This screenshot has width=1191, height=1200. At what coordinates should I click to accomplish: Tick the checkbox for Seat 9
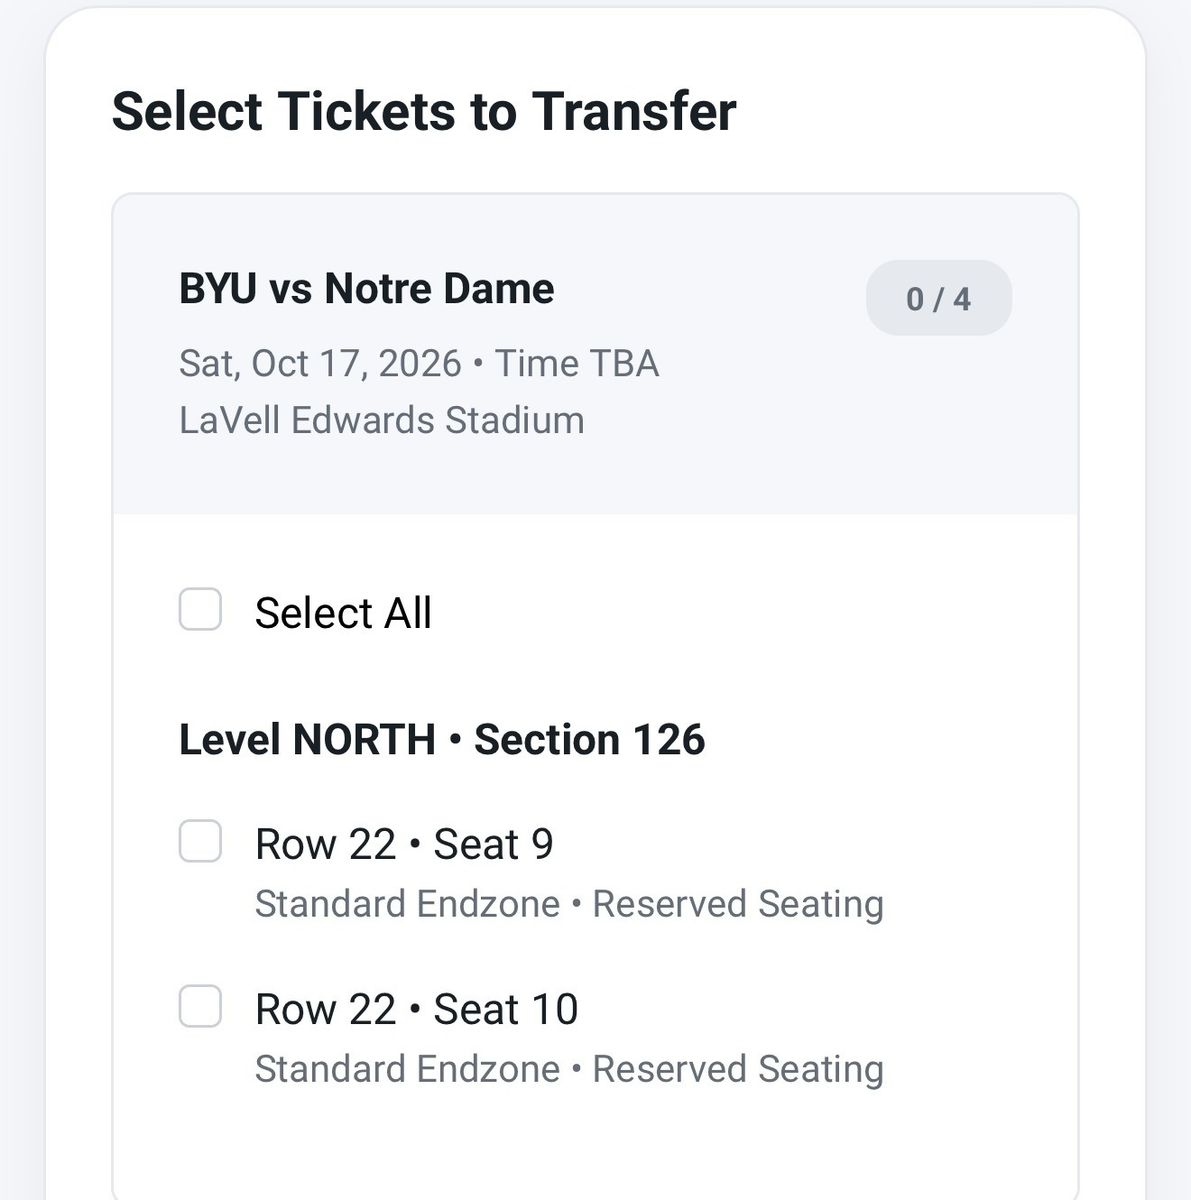pos(200,841)
